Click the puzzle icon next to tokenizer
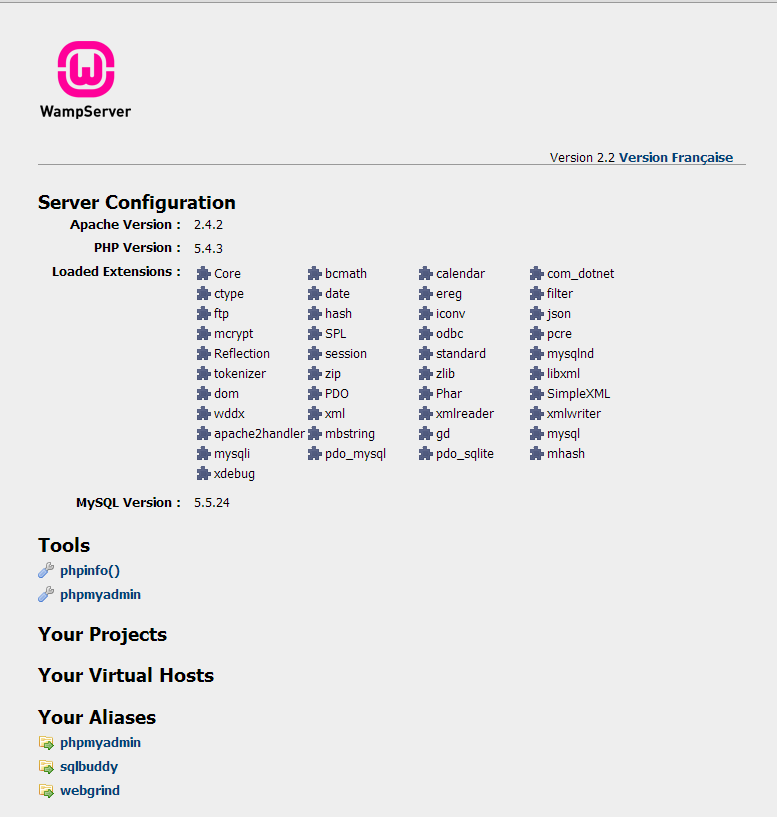 pyautogui.click(x=203, y=374)
